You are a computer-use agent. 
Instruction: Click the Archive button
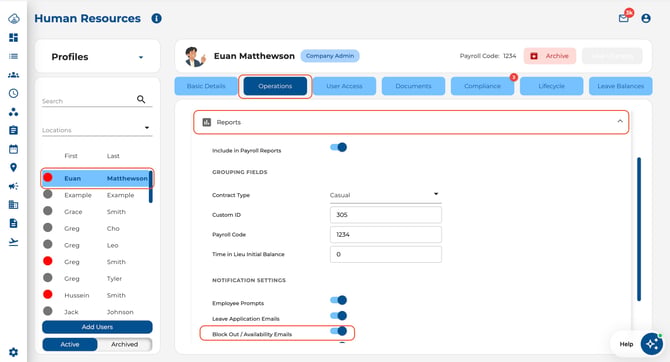(x=550, y=56)
